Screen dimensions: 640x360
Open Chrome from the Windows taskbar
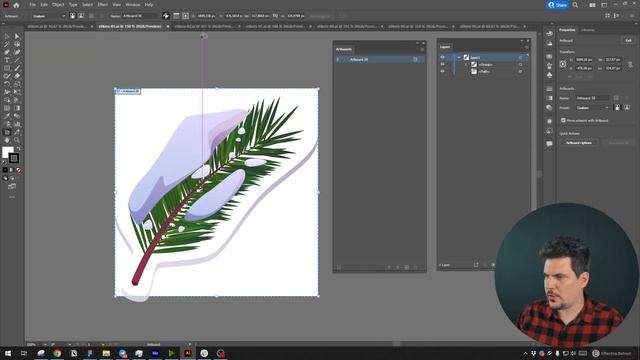[x=57, y=353]
